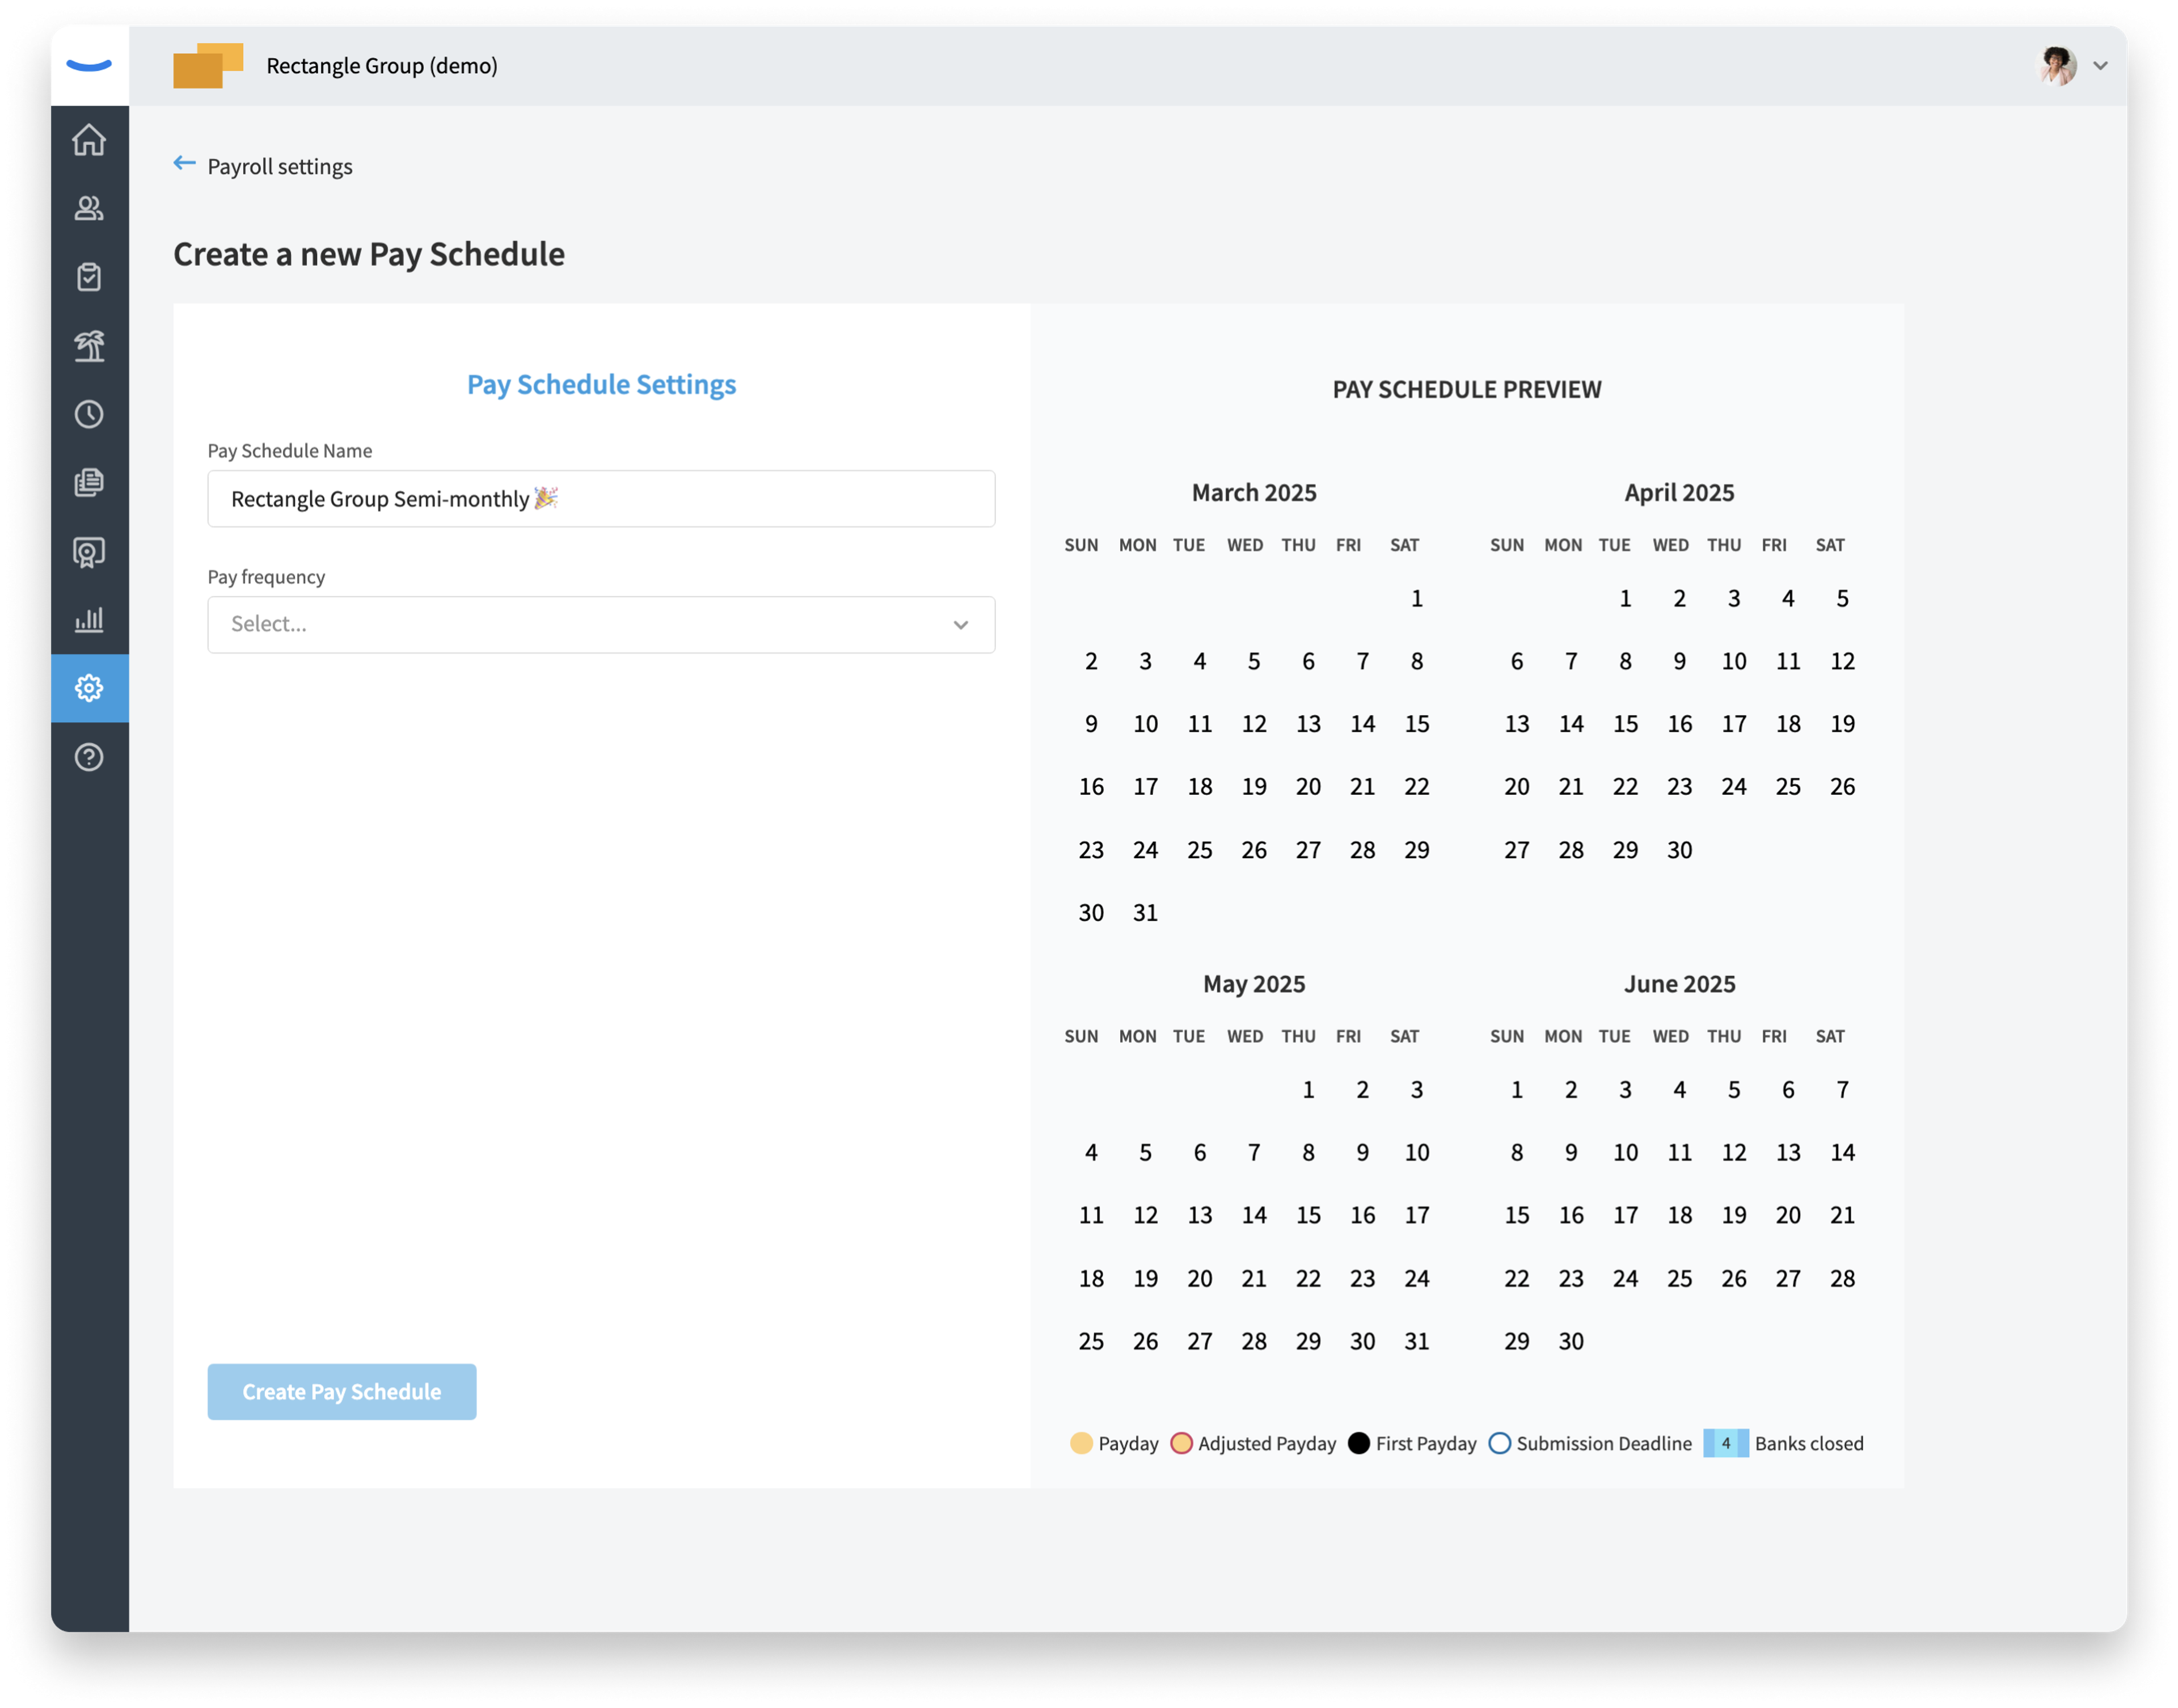Click the Create a new Pay Schedule title
Screen dimensions: 2178x1708
(x=369, y=254)
